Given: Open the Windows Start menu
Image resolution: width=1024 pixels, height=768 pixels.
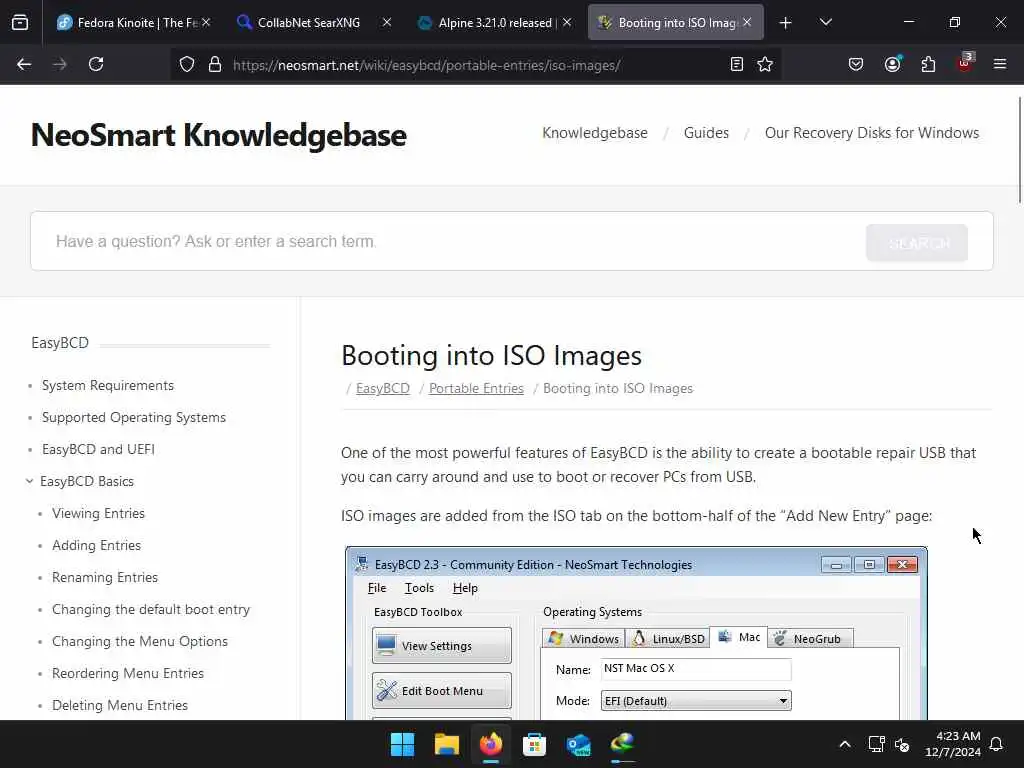Looking at the screenshot, I should tap(402, 744).
